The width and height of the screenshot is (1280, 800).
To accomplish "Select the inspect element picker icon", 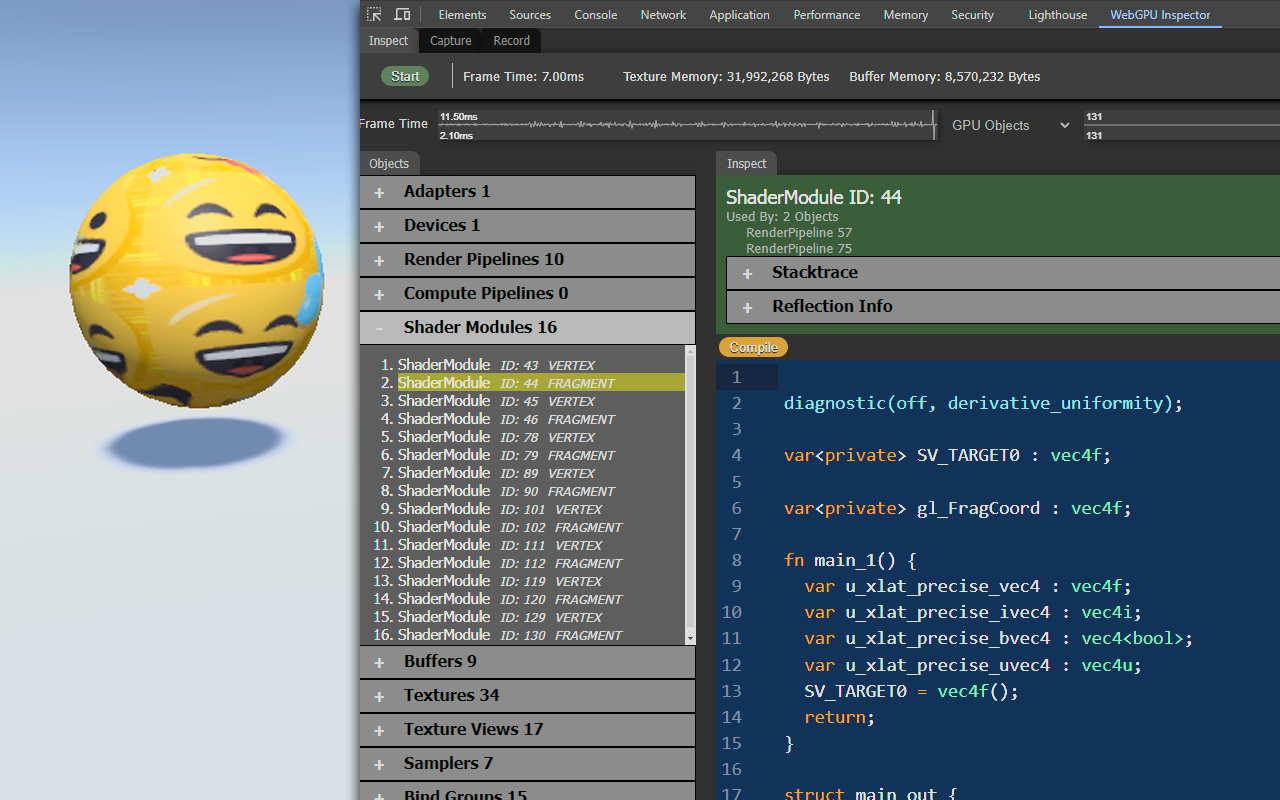I will (374, 14).
